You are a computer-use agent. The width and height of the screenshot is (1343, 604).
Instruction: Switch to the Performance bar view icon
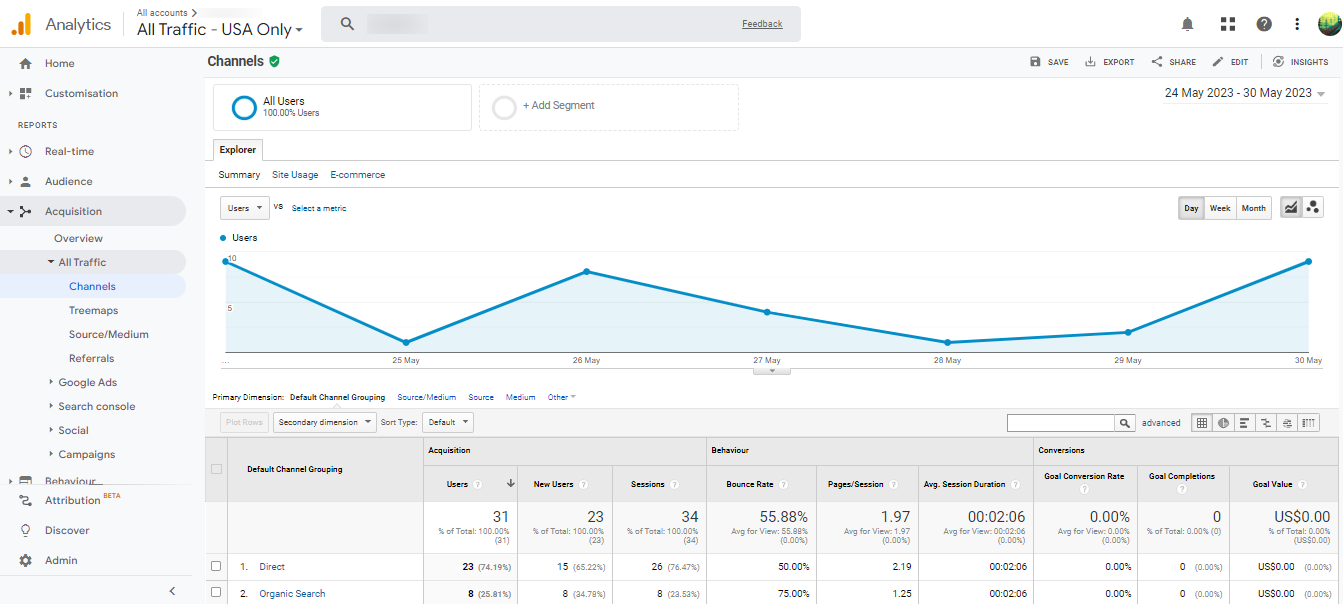click(x=1245, y=423)
